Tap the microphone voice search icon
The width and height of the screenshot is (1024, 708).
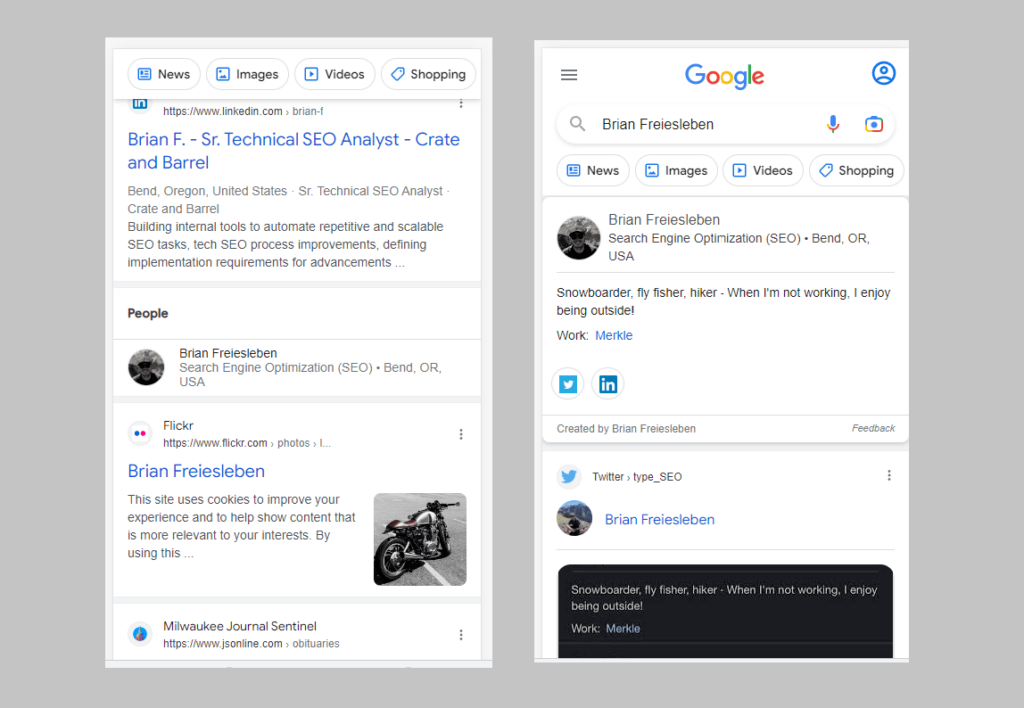833,124
